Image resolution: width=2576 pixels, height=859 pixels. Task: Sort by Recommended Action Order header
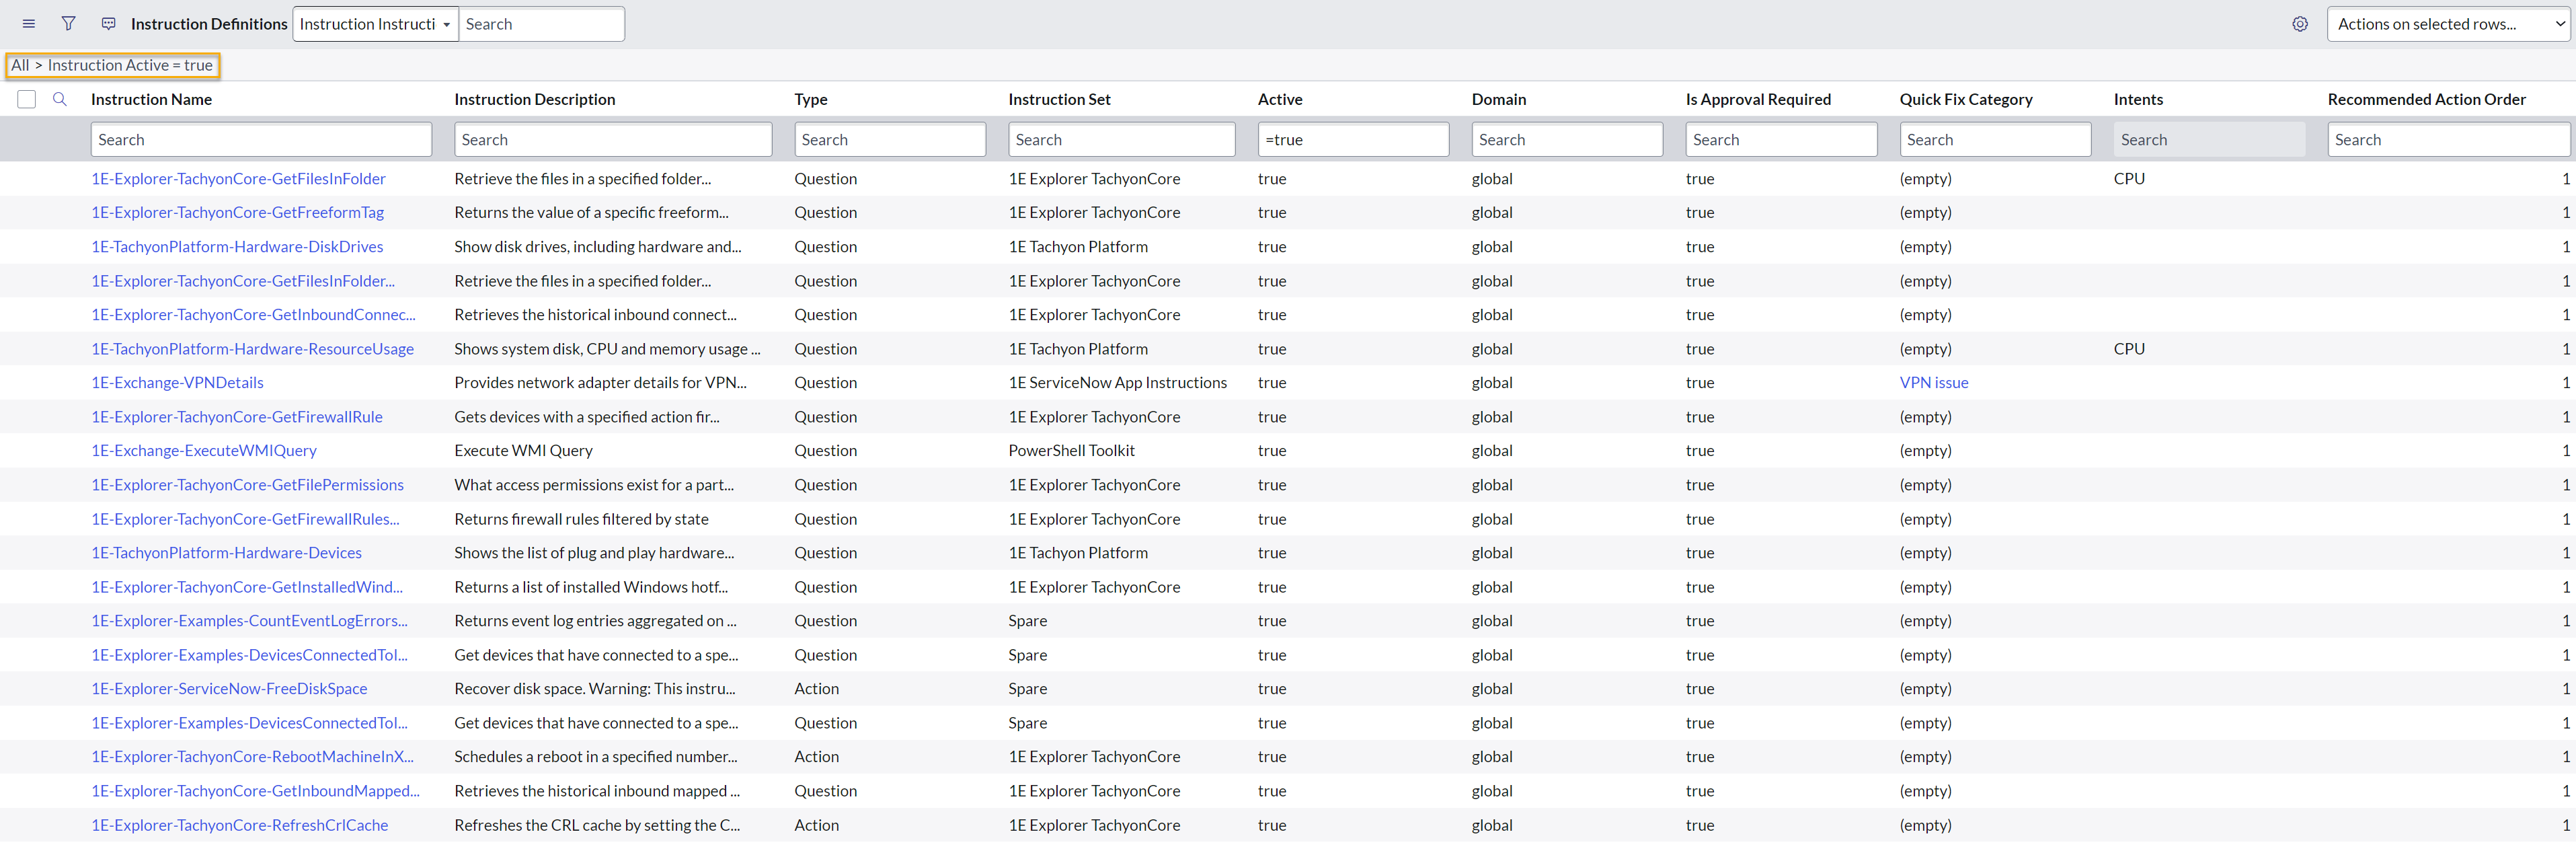pyautogui.click(x=2425, y=99)
